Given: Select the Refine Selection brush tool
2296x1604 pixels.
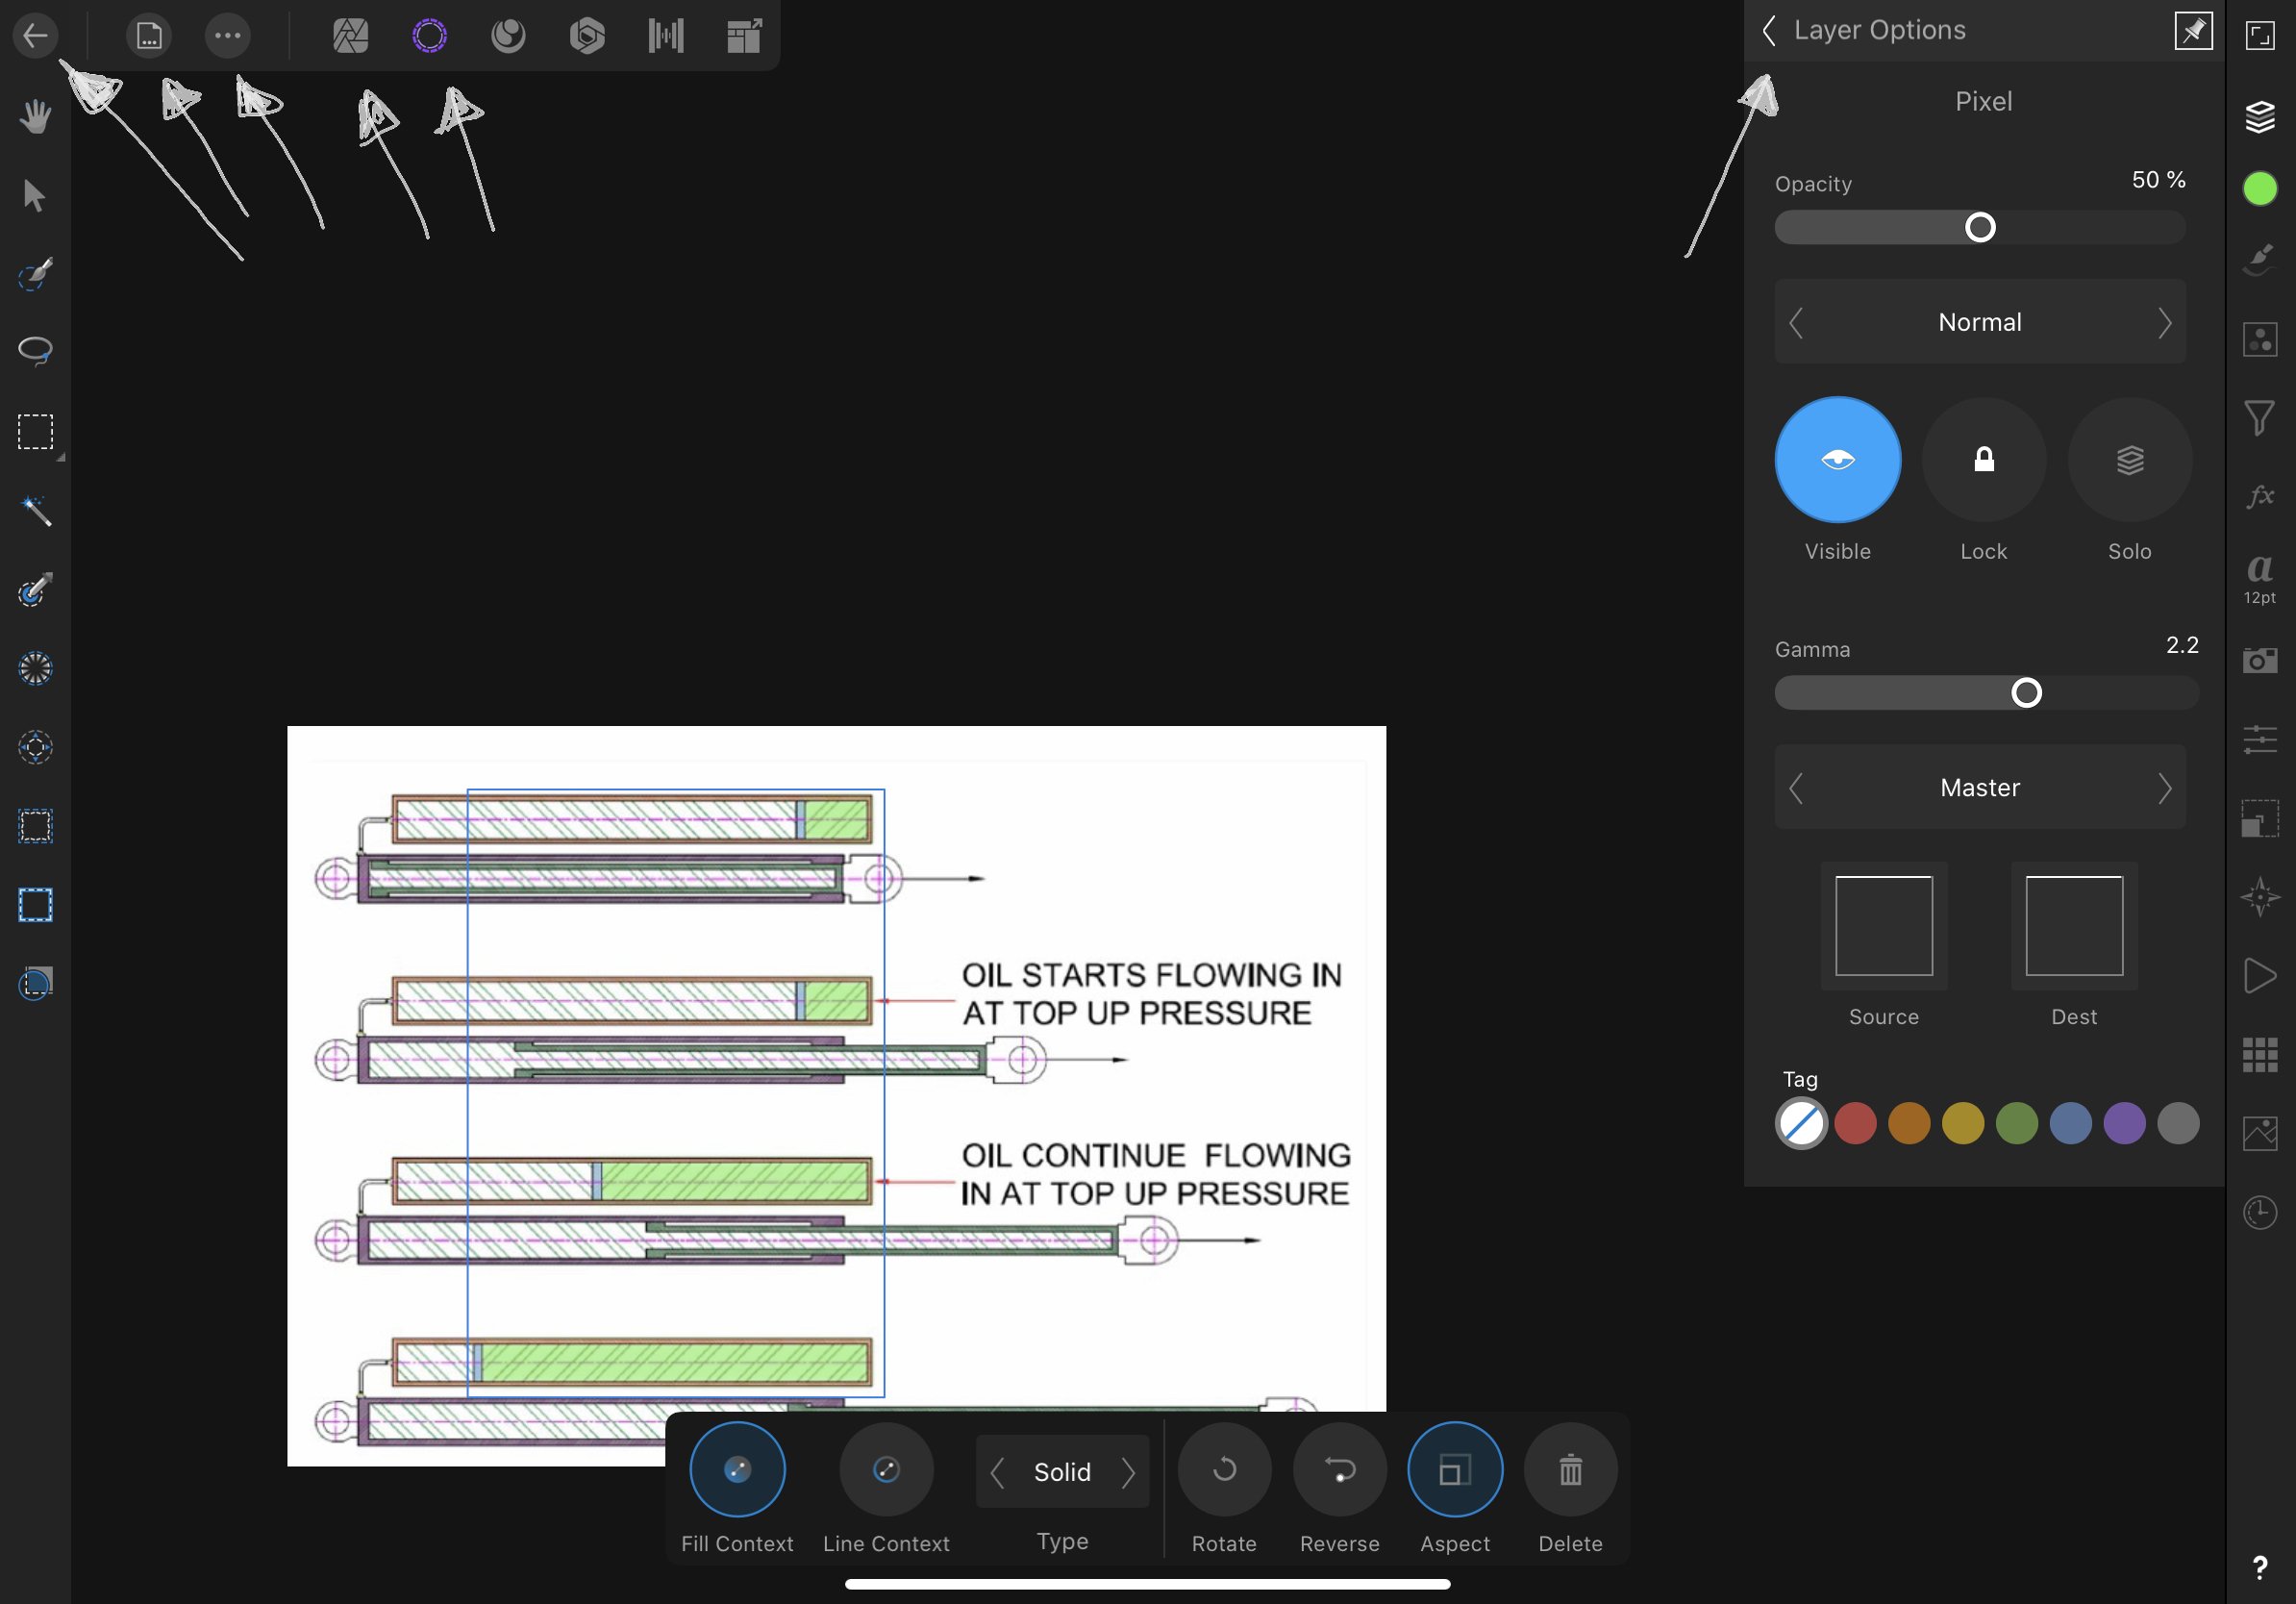Looking at the screenshot, I should [x=35, y=589].
